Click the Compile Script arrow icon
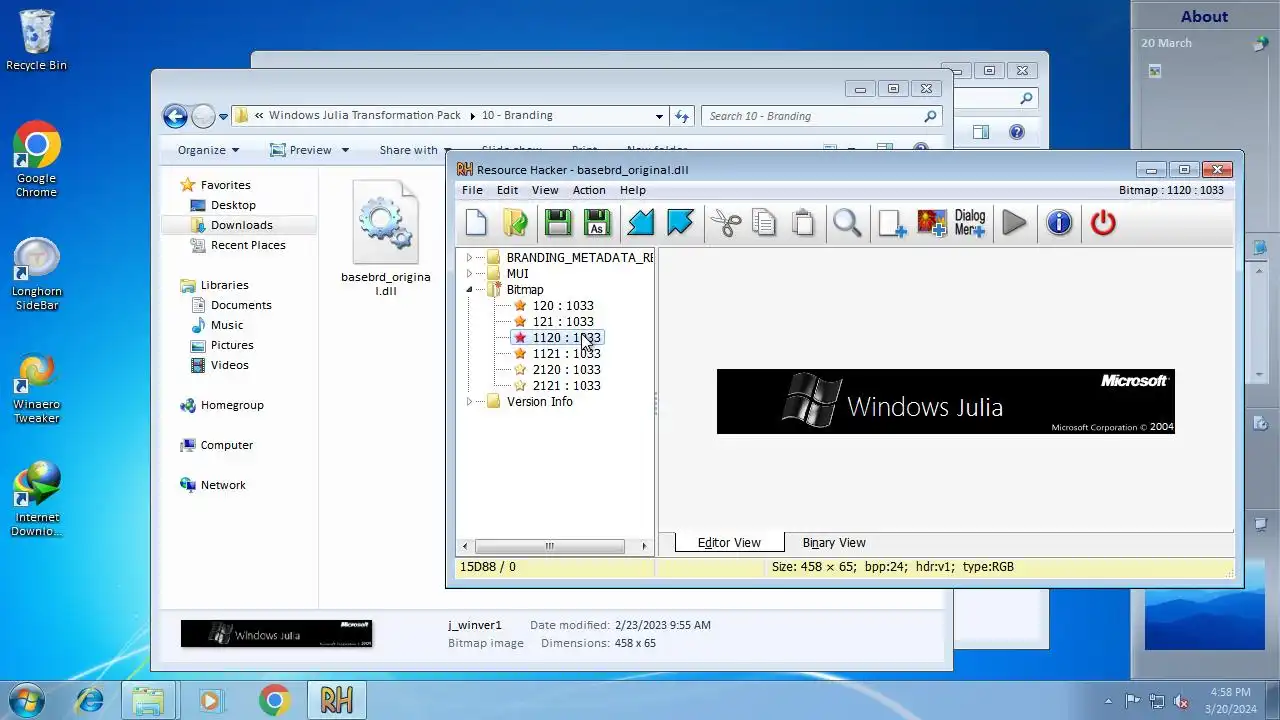This screenshot has width=1280, height=720. click(641, 222)
